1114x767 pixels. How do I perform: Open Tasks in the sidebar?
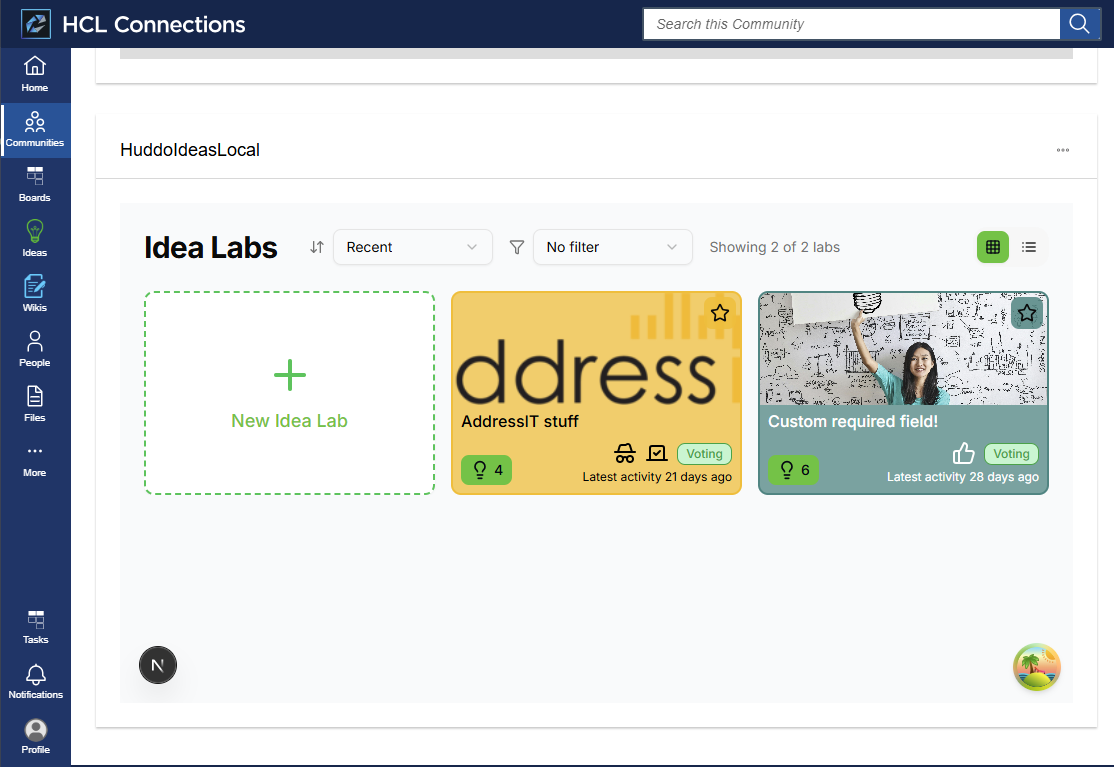[x=35, y=626]
